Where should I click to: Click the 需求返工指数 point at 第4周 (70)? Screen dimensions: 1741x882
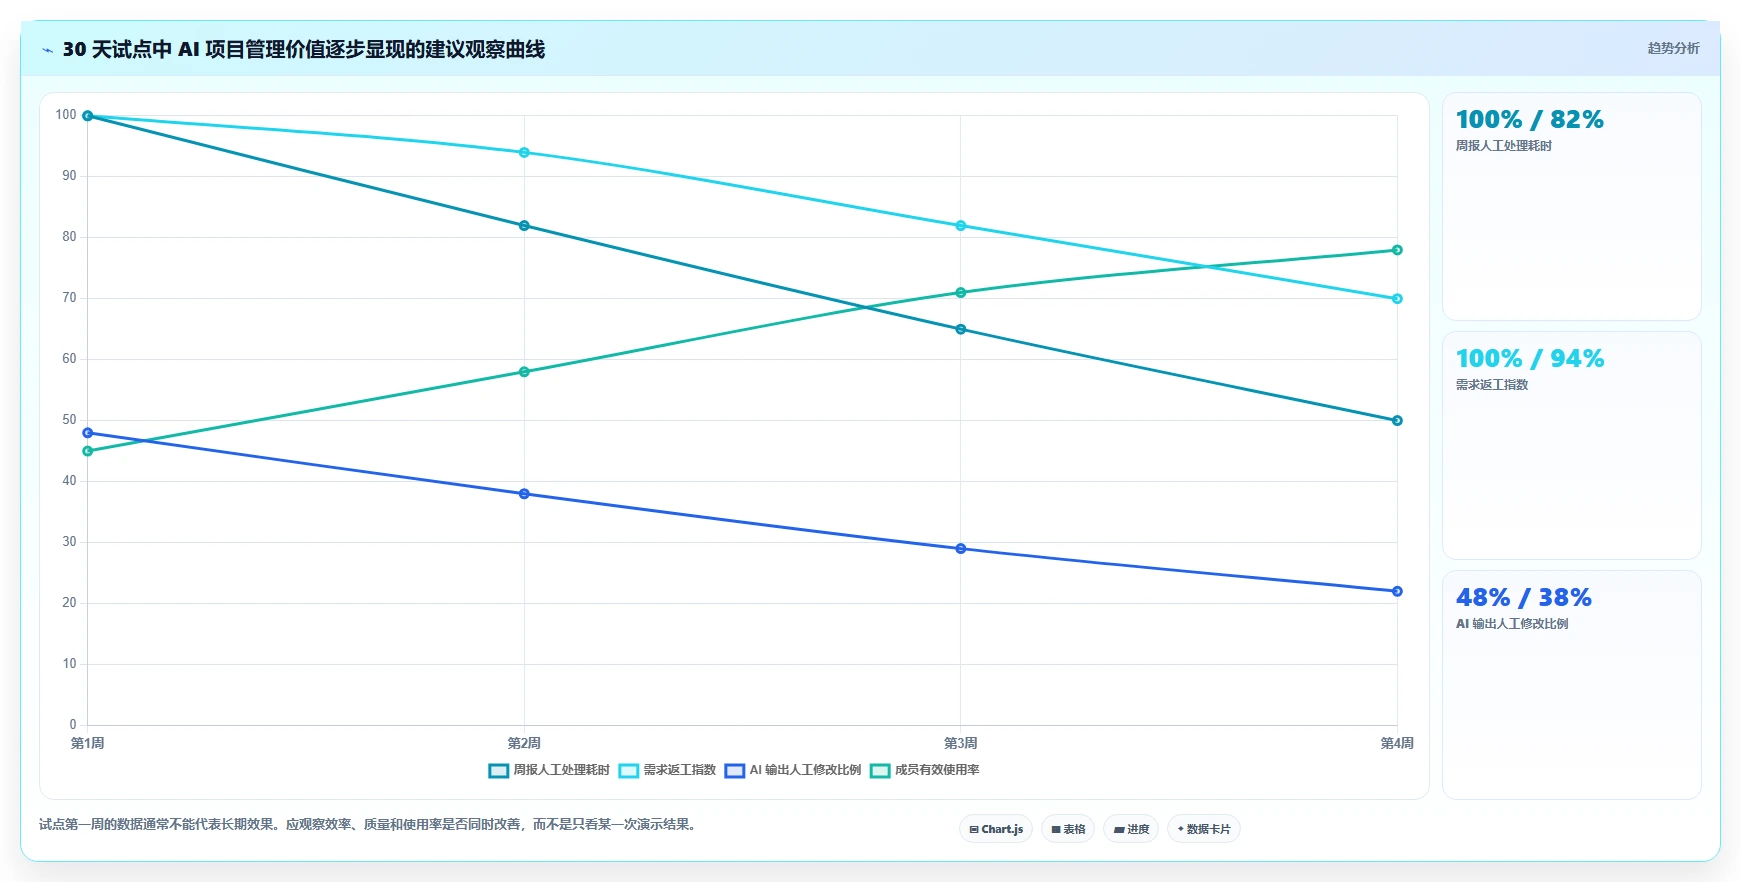[x=1397, y=299]
